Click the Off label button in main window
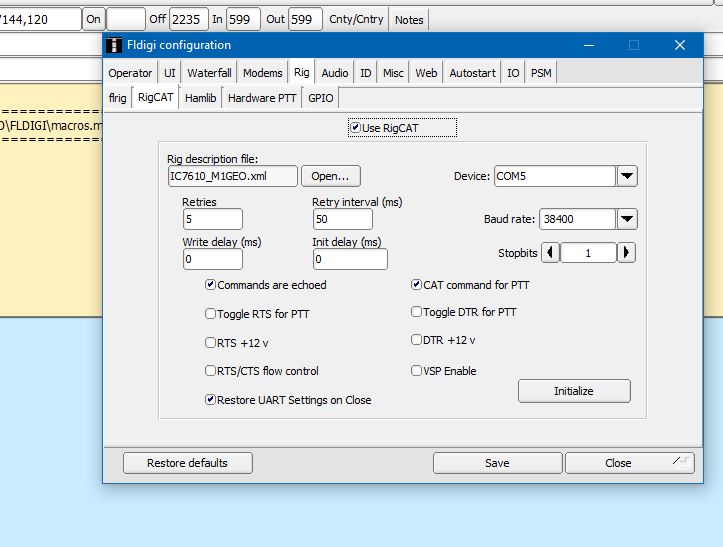Image resolution: width=723 pixels, height=547 pixels. pyautogui.click(x=158, y=19)
